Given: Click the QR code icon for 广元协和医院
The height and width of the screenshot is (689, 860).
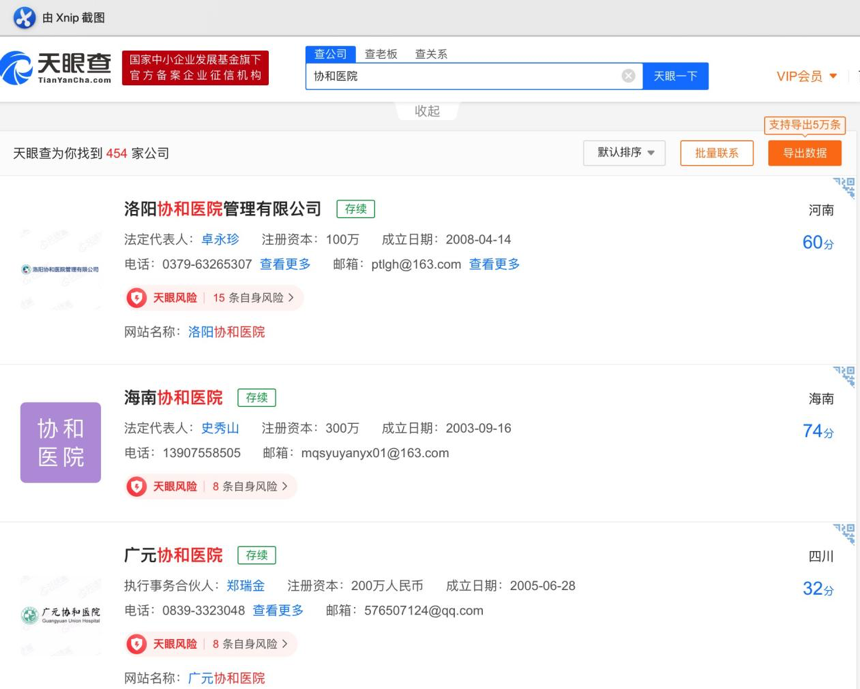Looking at the screenshot, I should tap(845, 534).
